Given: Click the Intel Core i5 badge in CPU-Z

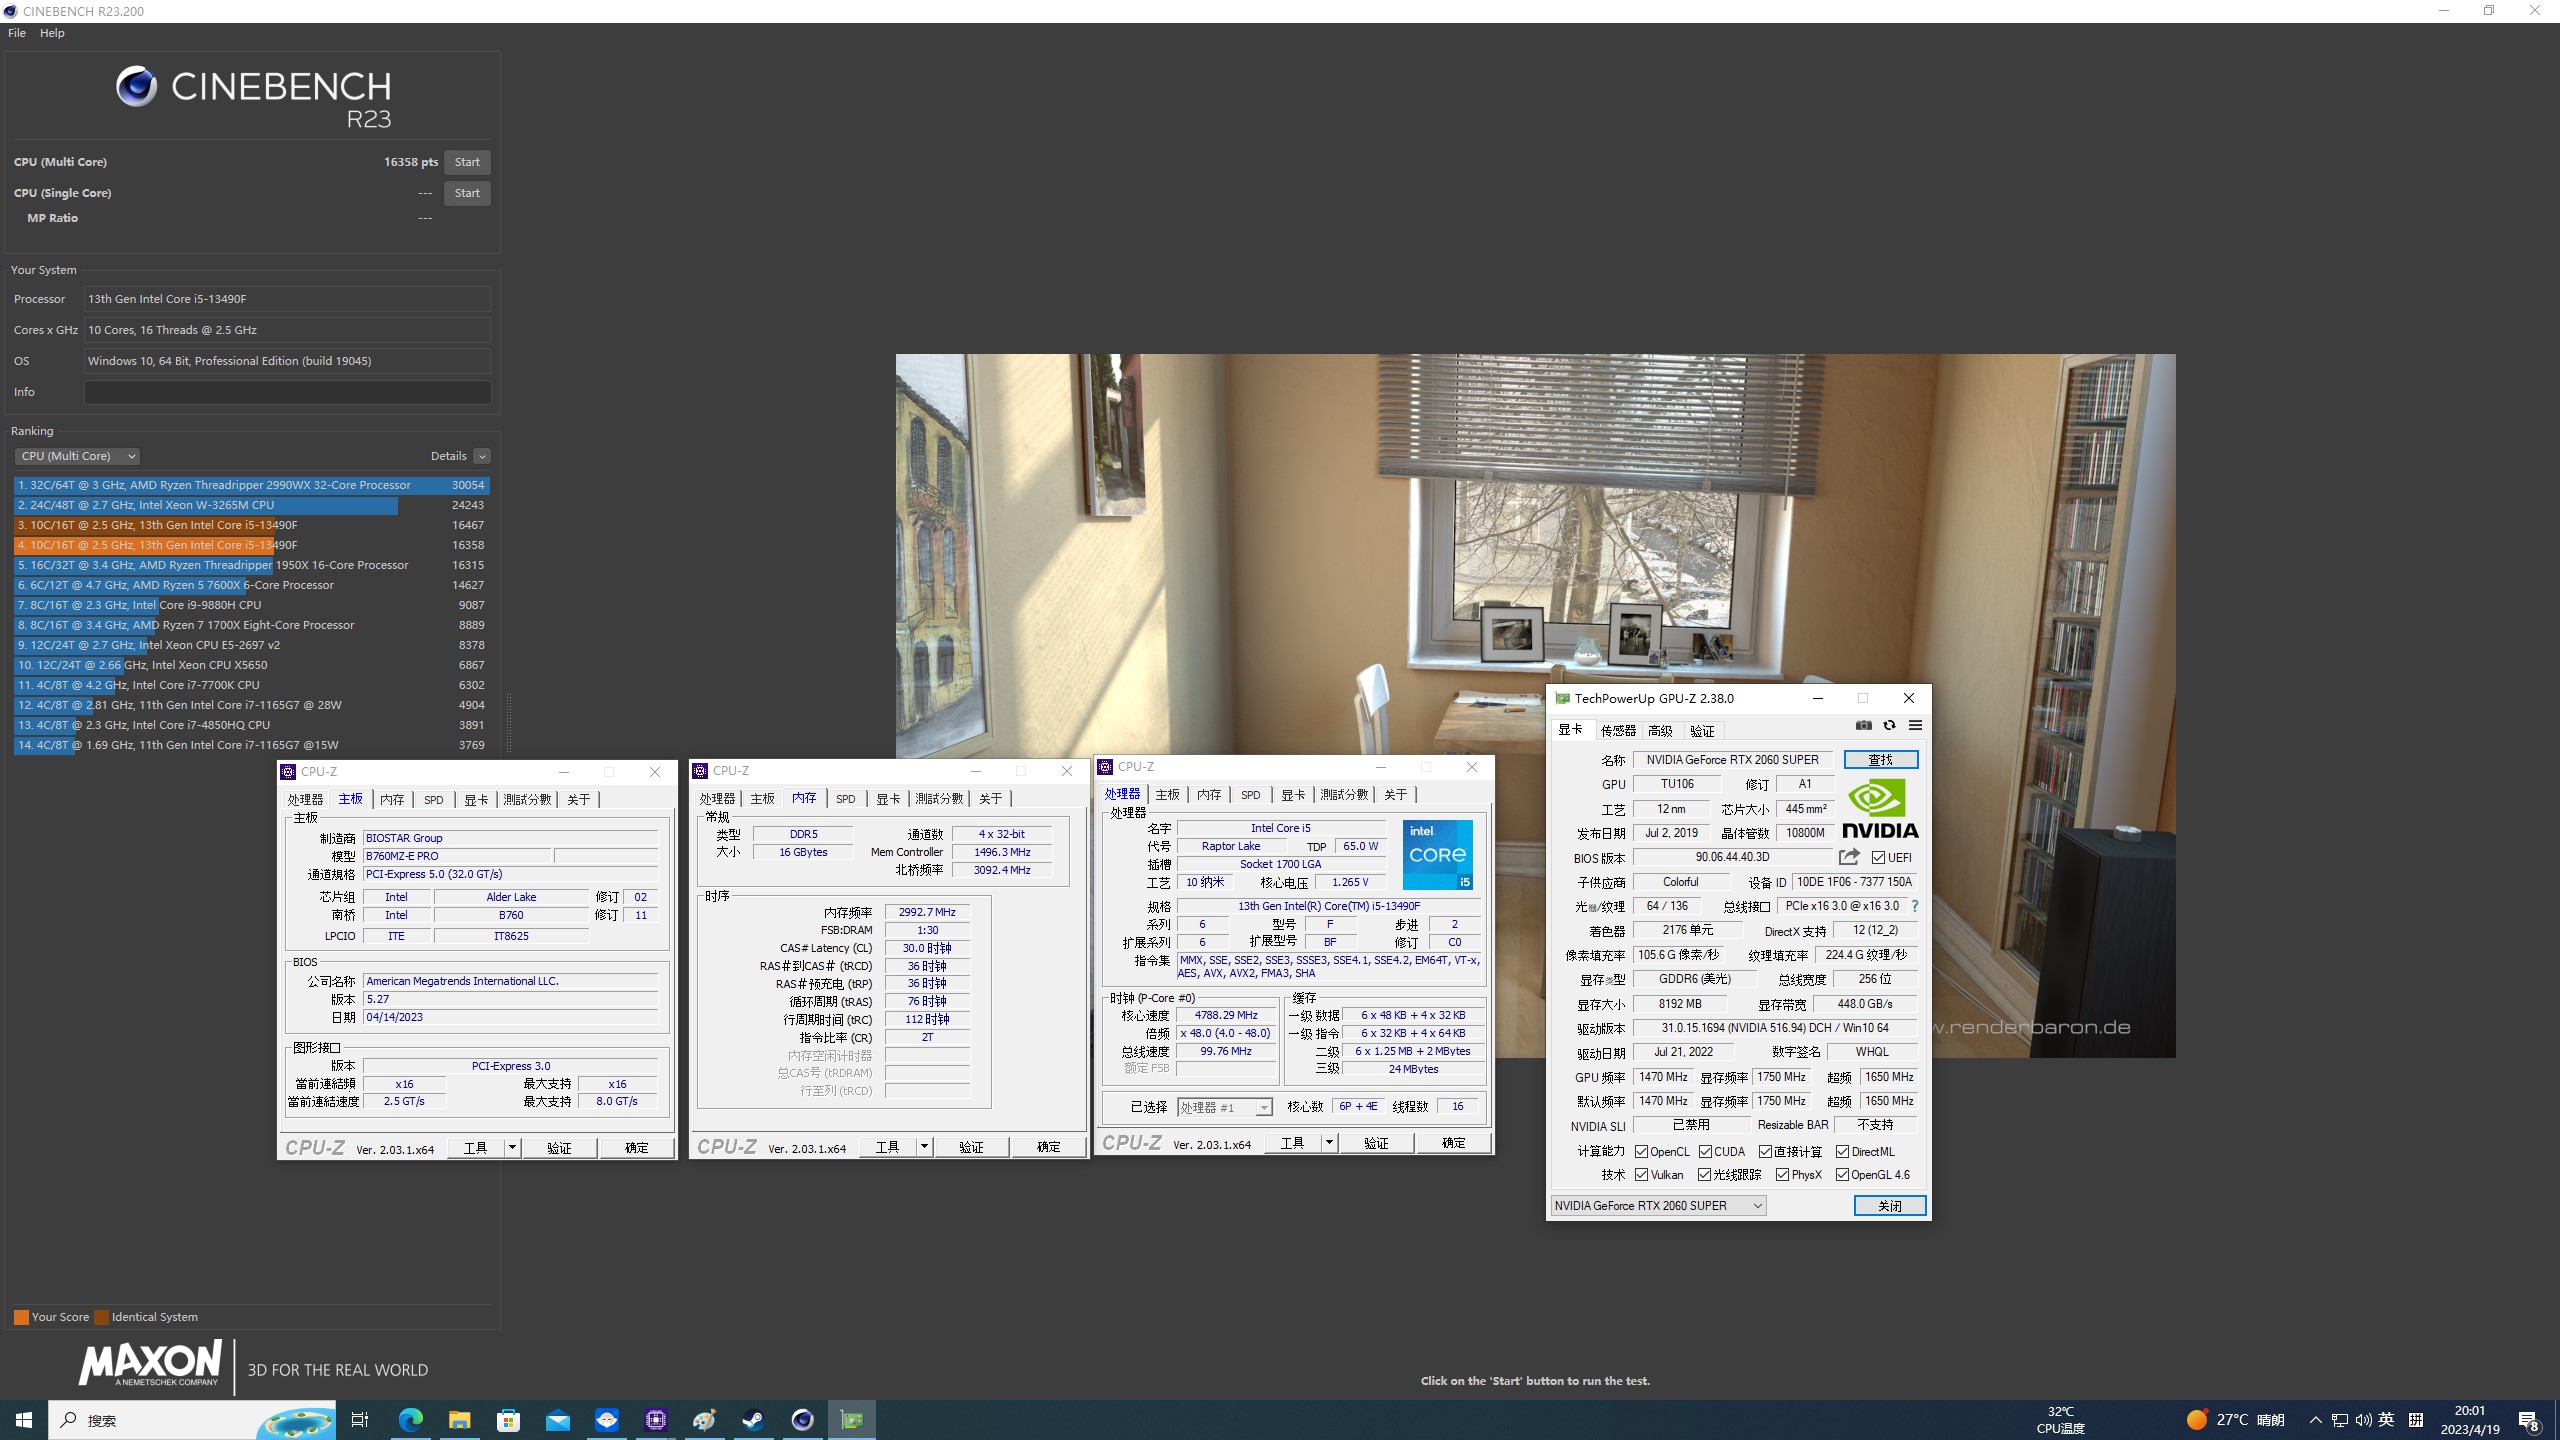Looking at the screenshot, I should coord(1437,855).
